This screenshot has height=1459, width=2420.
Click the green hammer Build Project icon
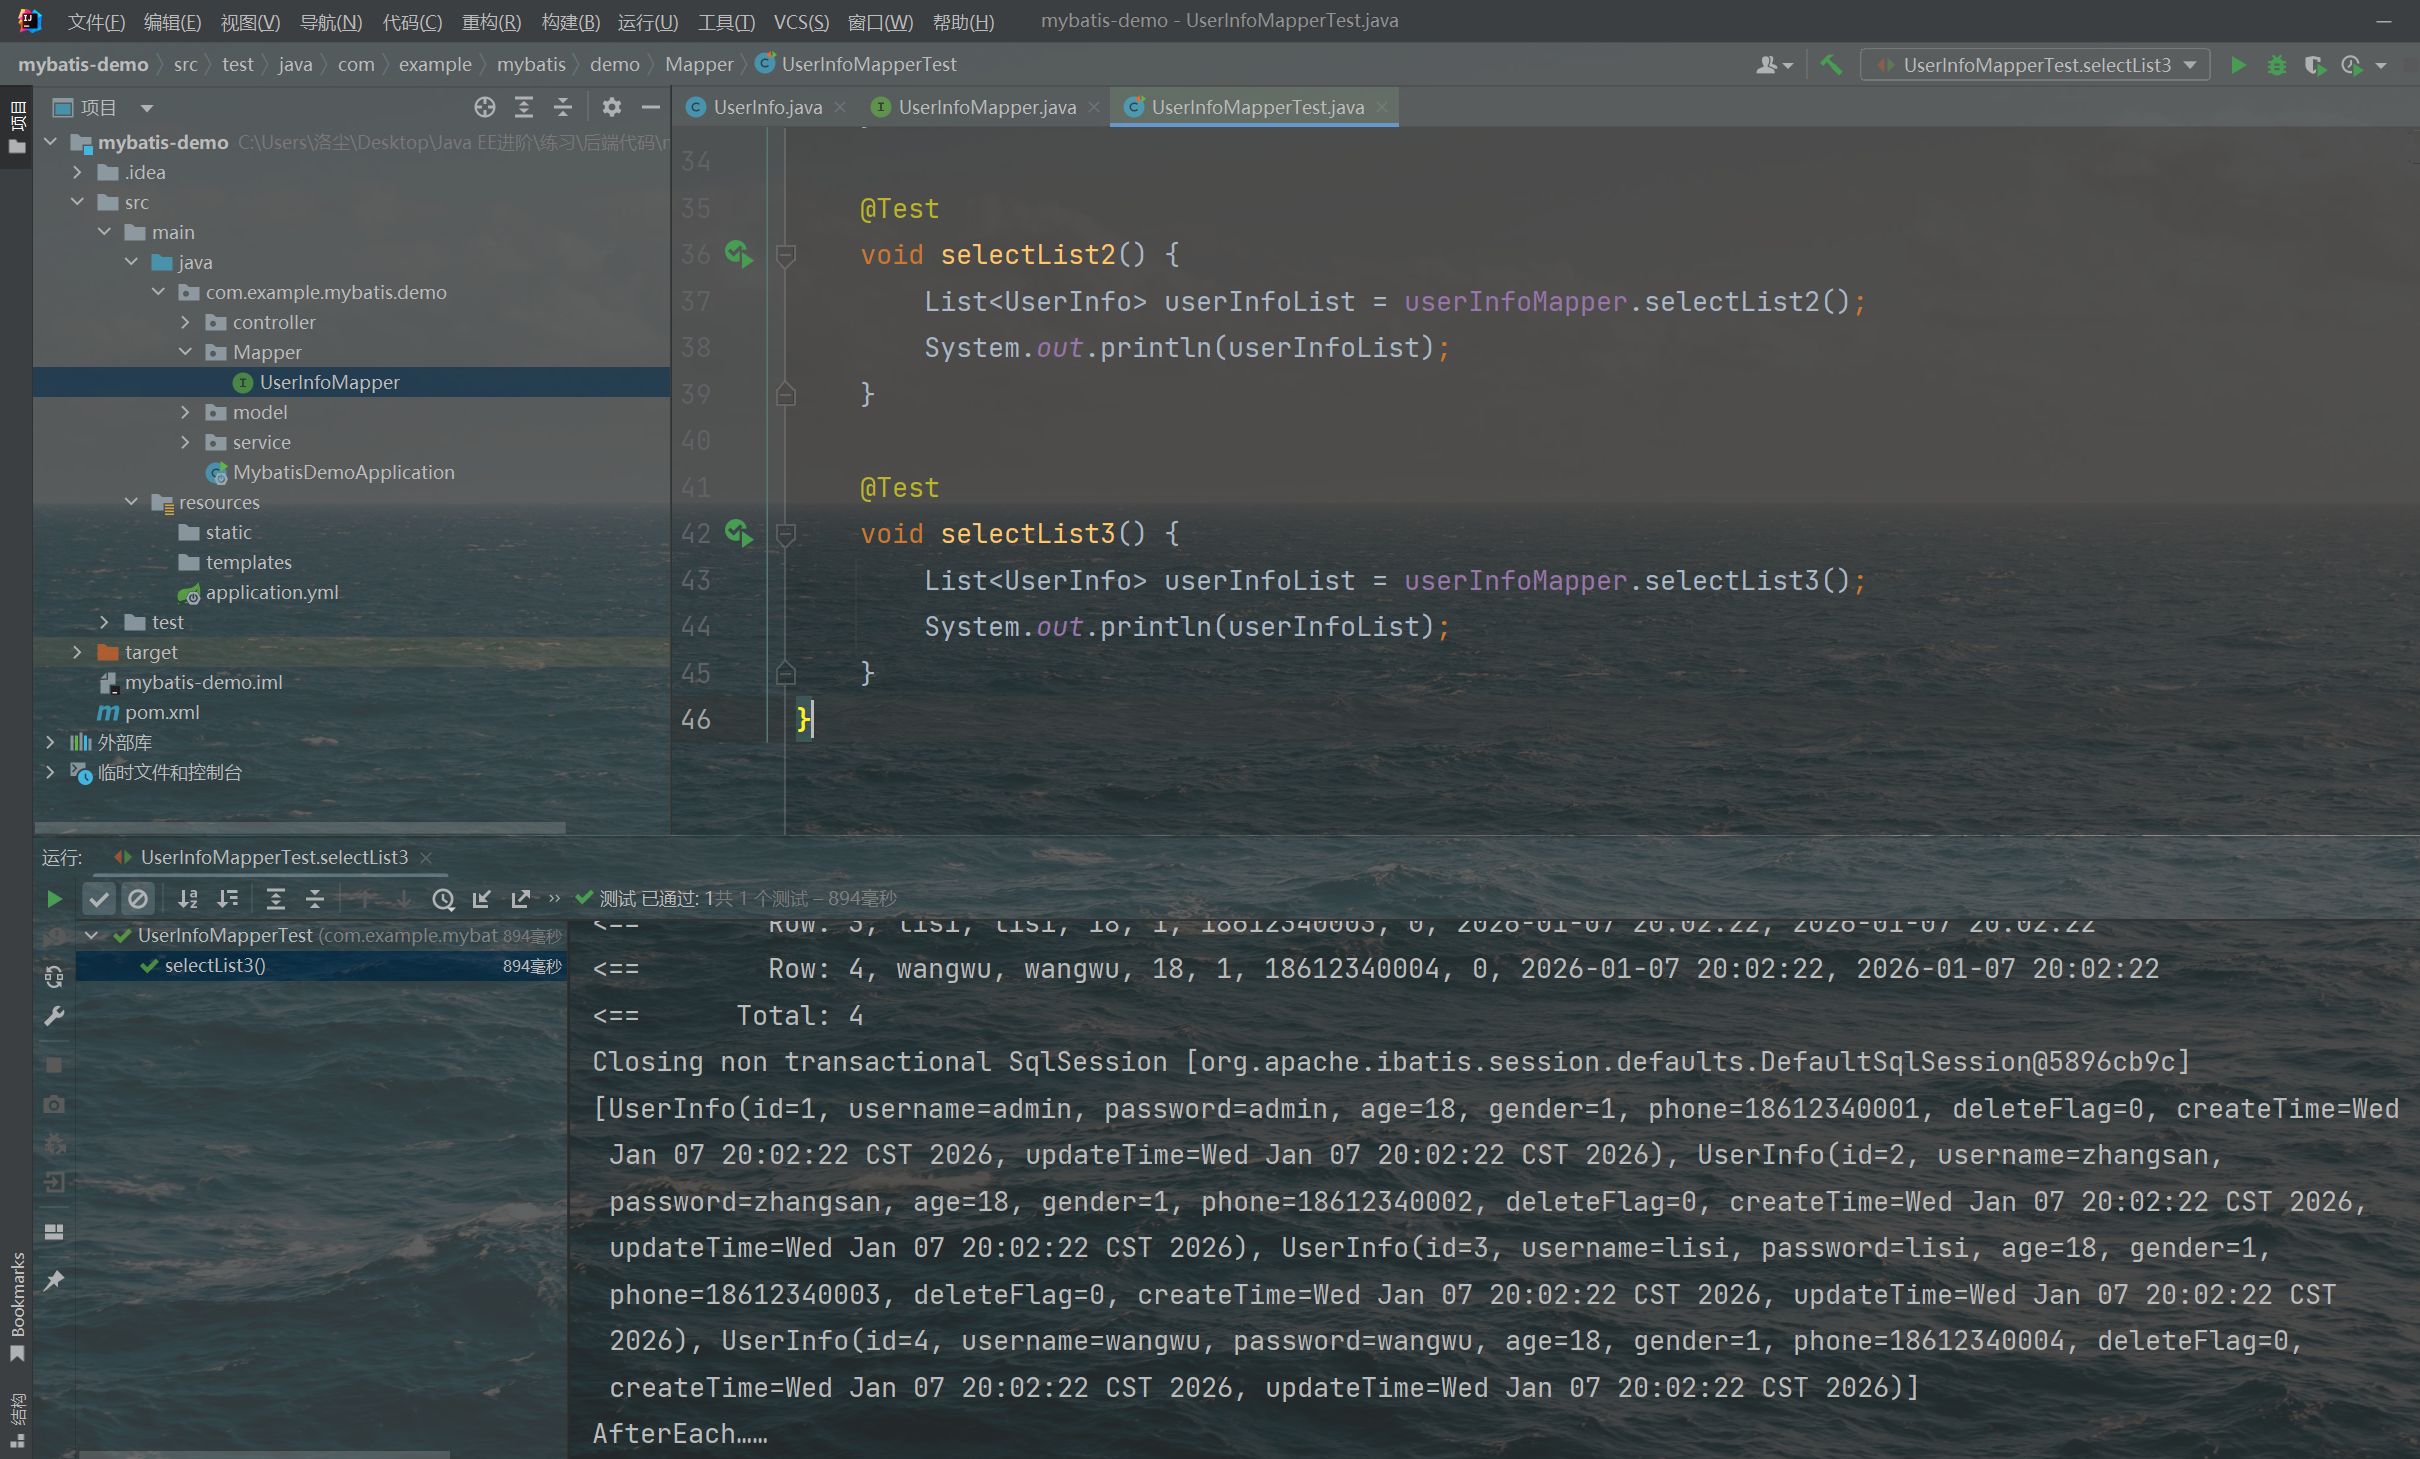point(1831,65)
